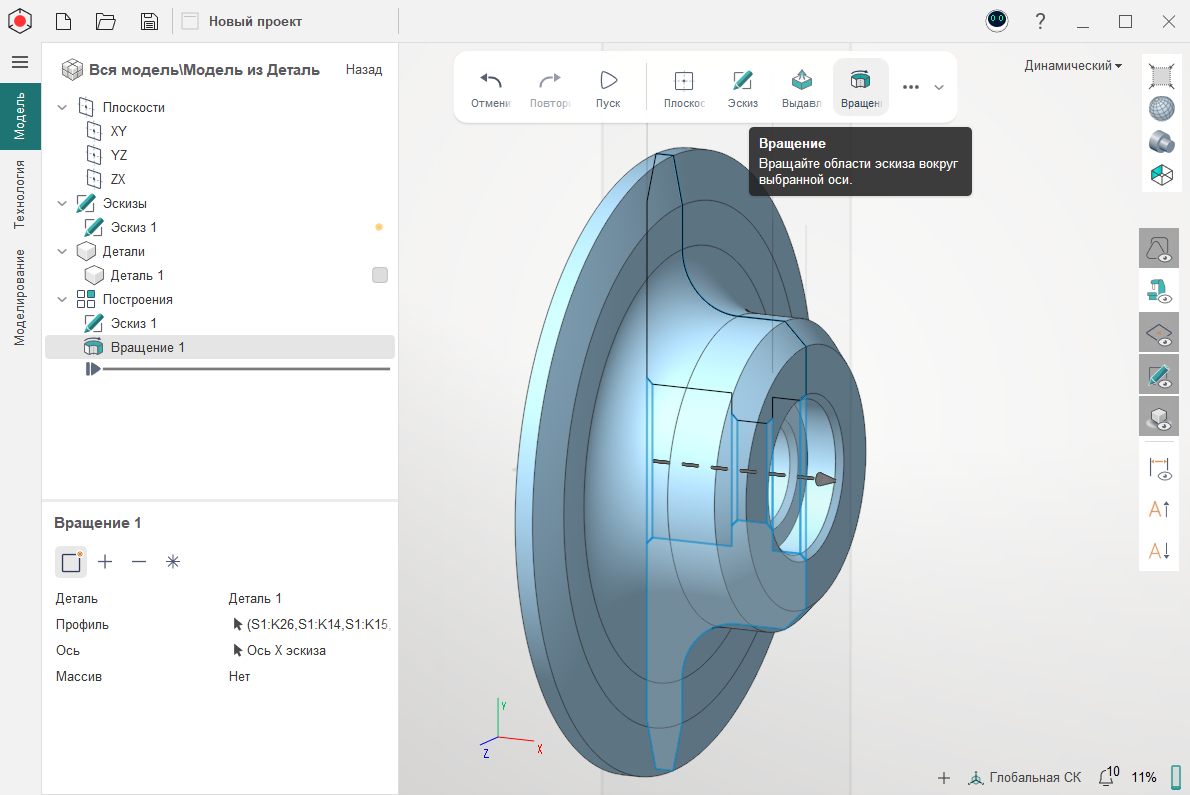Switch to the Технология side tab
1190x795 pixels.
click(20, 194)
